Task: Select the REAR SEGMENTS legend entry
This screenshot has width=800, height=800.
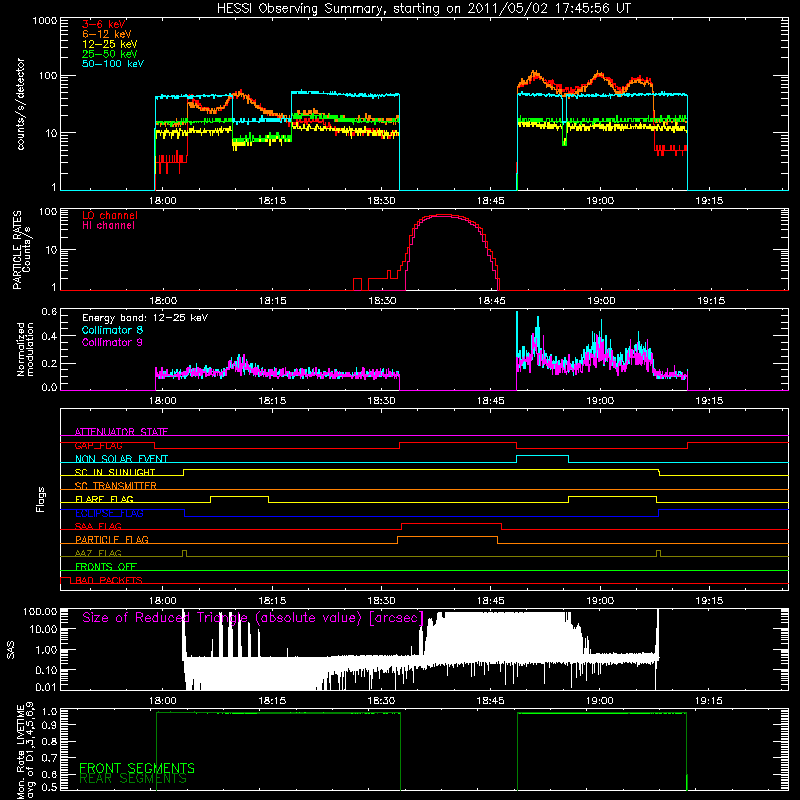Action: pyautogui.click(x=133, y=779)
